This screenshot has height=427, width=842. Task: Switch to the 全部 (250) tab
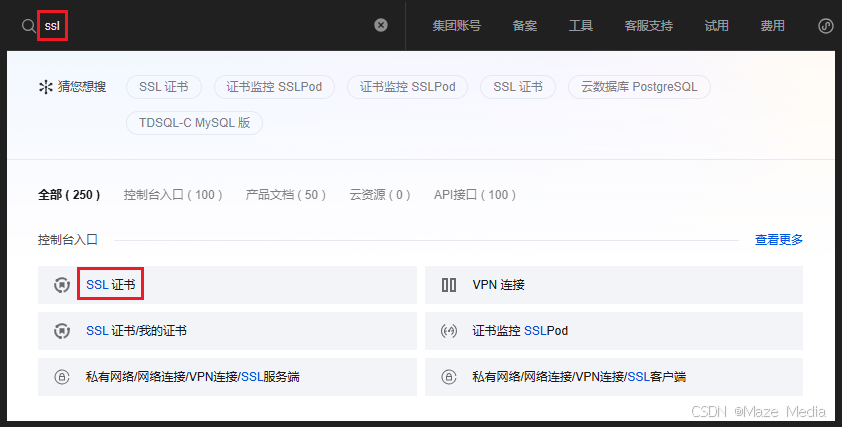[69, 194]
